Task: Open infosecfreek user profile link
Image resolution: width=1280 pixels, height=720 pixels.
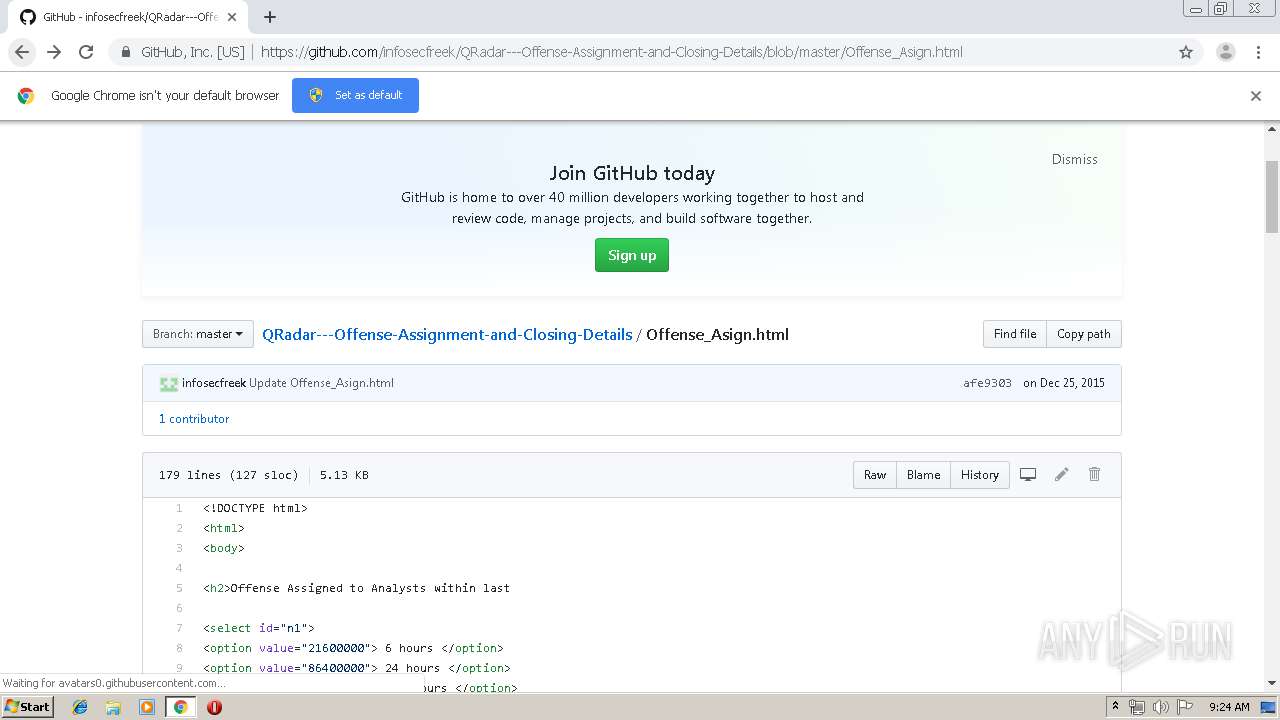Action: point(214,383)
